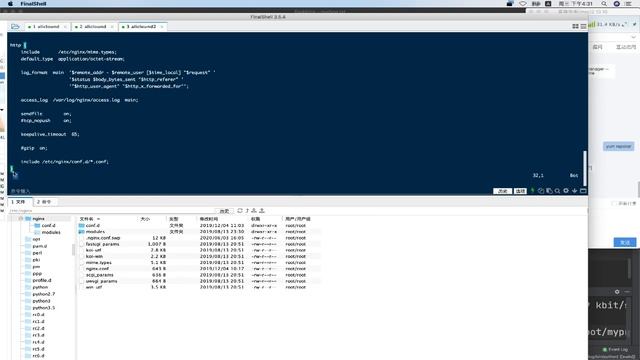640x360 pixels.
Task: Switch to list layout view icon
Action: (x=583, y=26)
